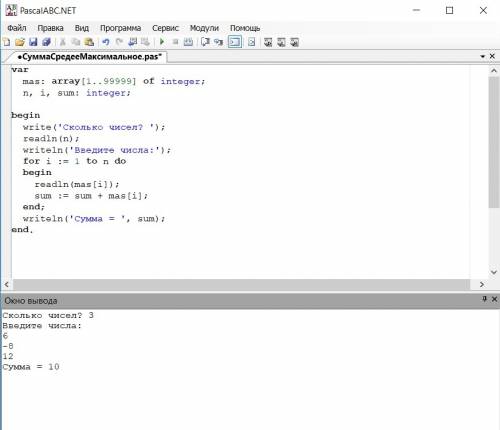Screen dimensions: 500x430
Task: Paste from clipboard using toolbar icon
Action: 89,42
